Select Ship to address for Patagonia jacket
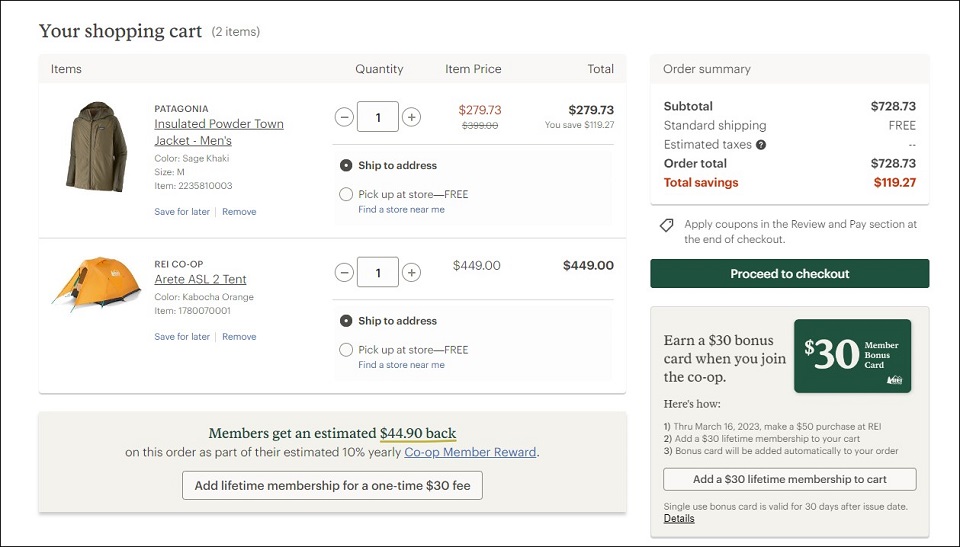 point(346,165)
